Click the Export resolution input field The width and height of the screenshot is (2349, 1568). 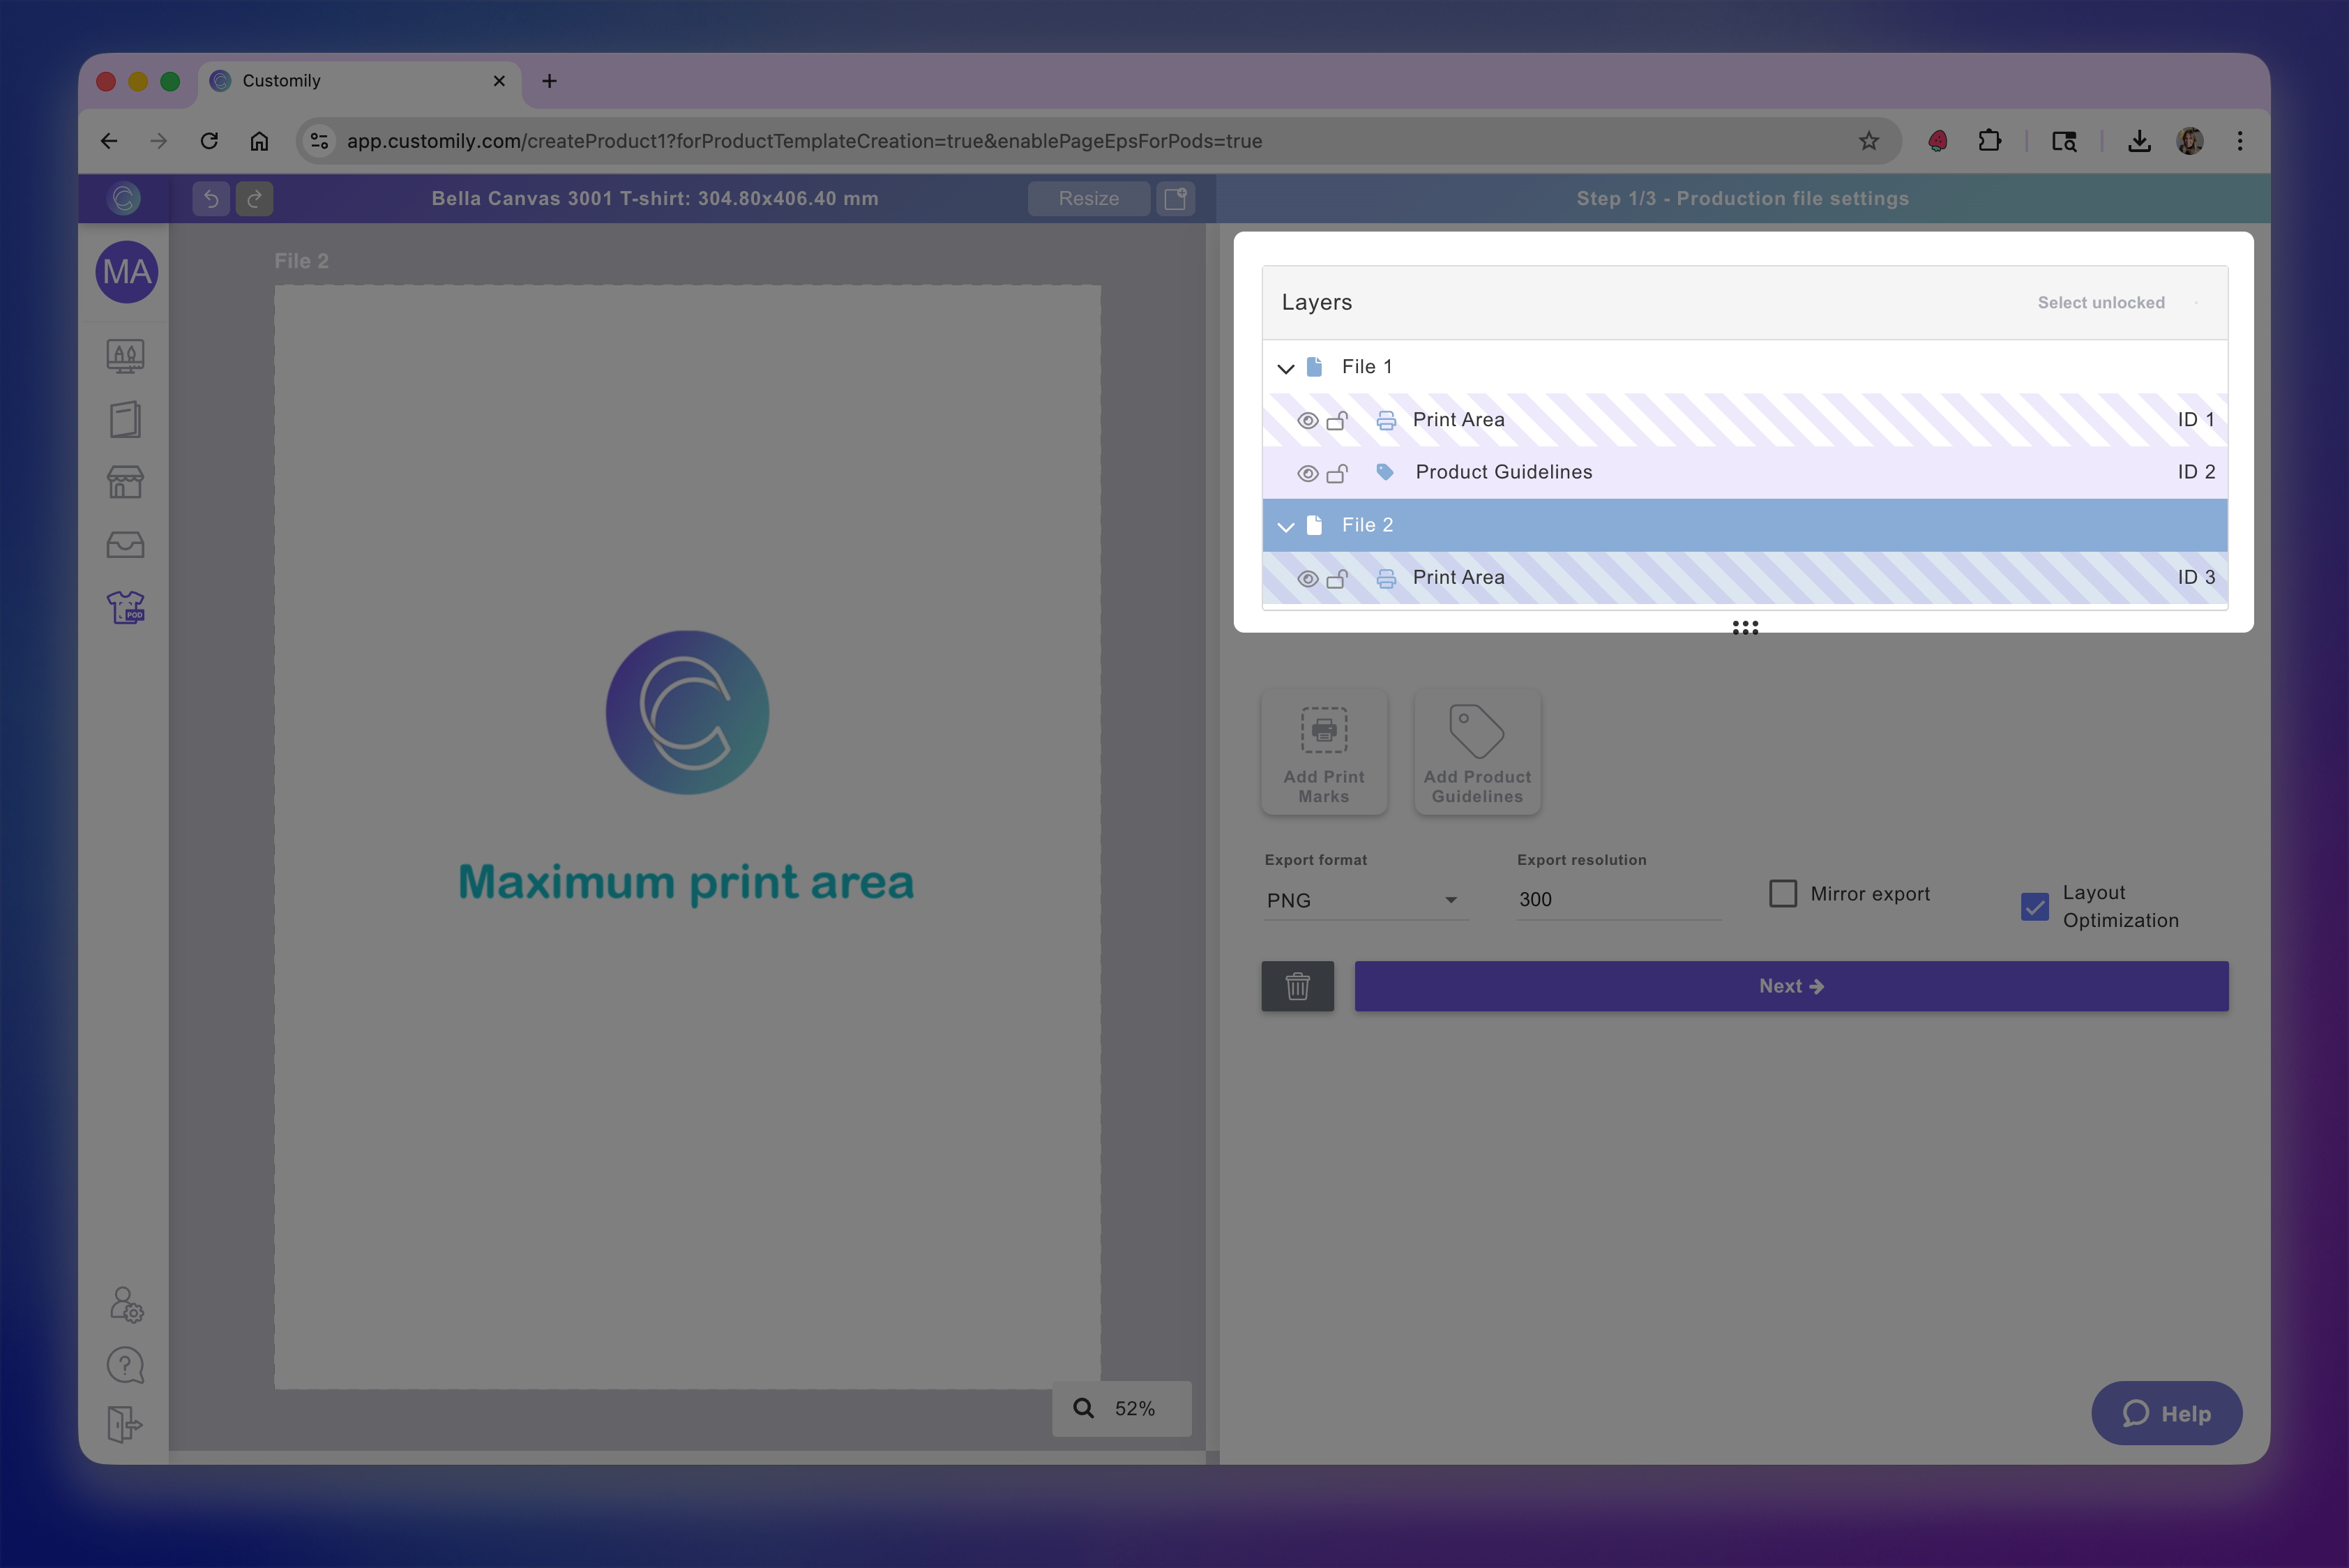(1617, 899)
